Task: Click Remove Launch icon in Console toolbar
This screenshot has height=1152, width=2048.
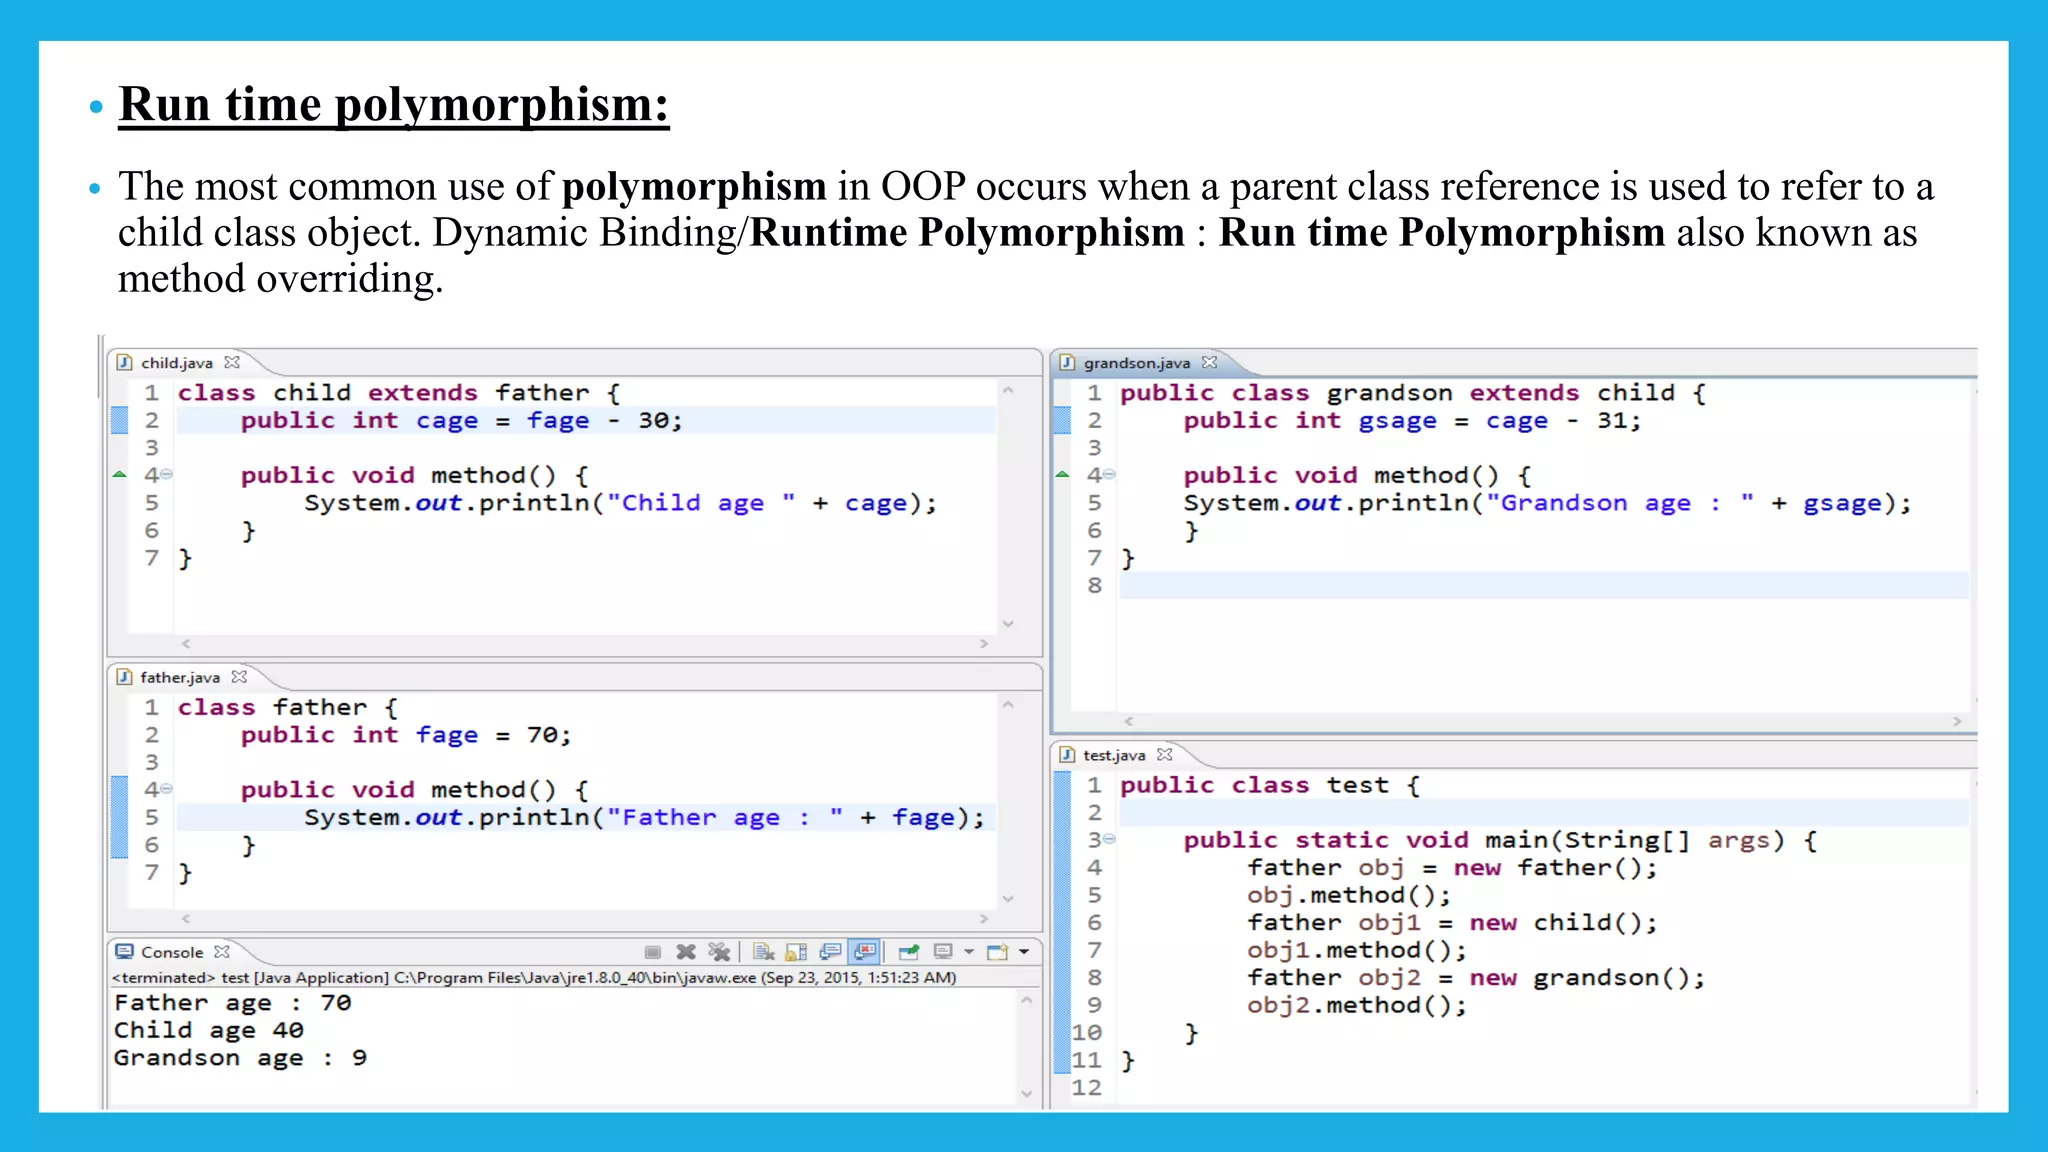Action: pyautogui.click(x=686, y=952)
